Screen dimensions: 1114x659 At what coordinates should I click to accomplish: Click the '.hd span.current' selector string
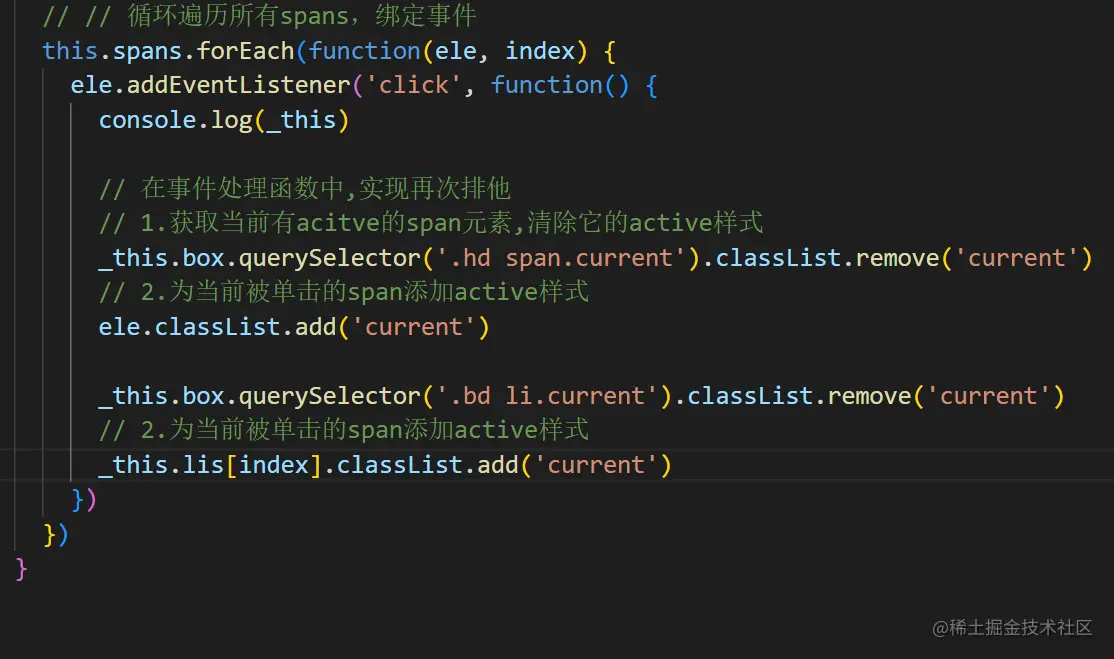561,258
